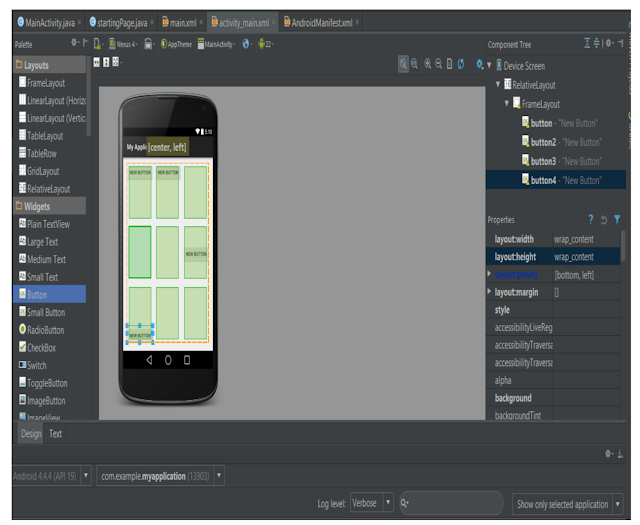This screenshot has width=640, height=525.
Task: Select button2 in the Component Tree
Action: point(543,142)
